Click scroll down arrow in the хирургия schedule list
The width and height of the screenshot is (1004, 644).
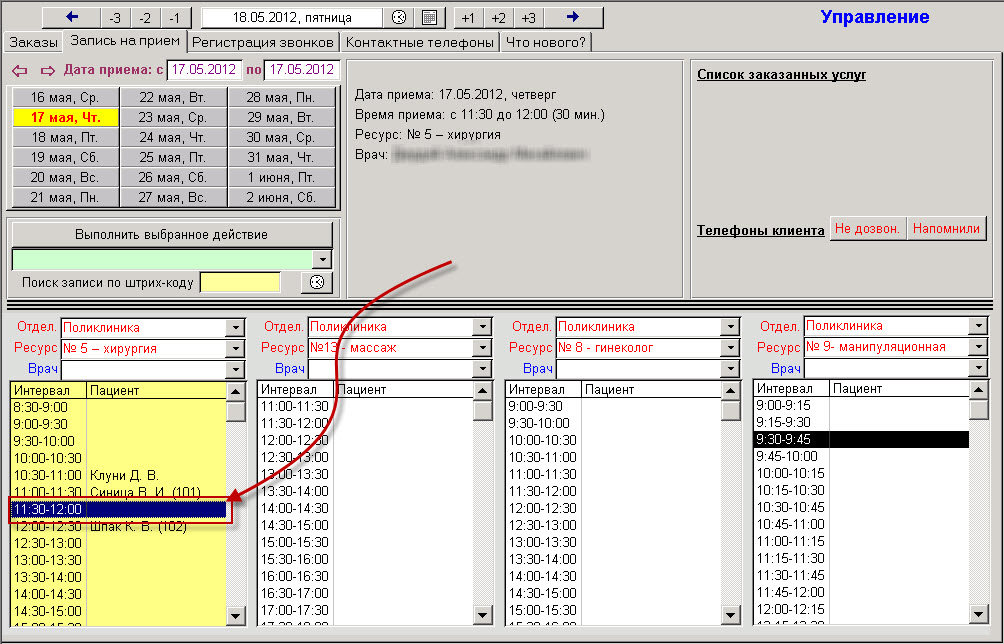[x=236, y=616]
